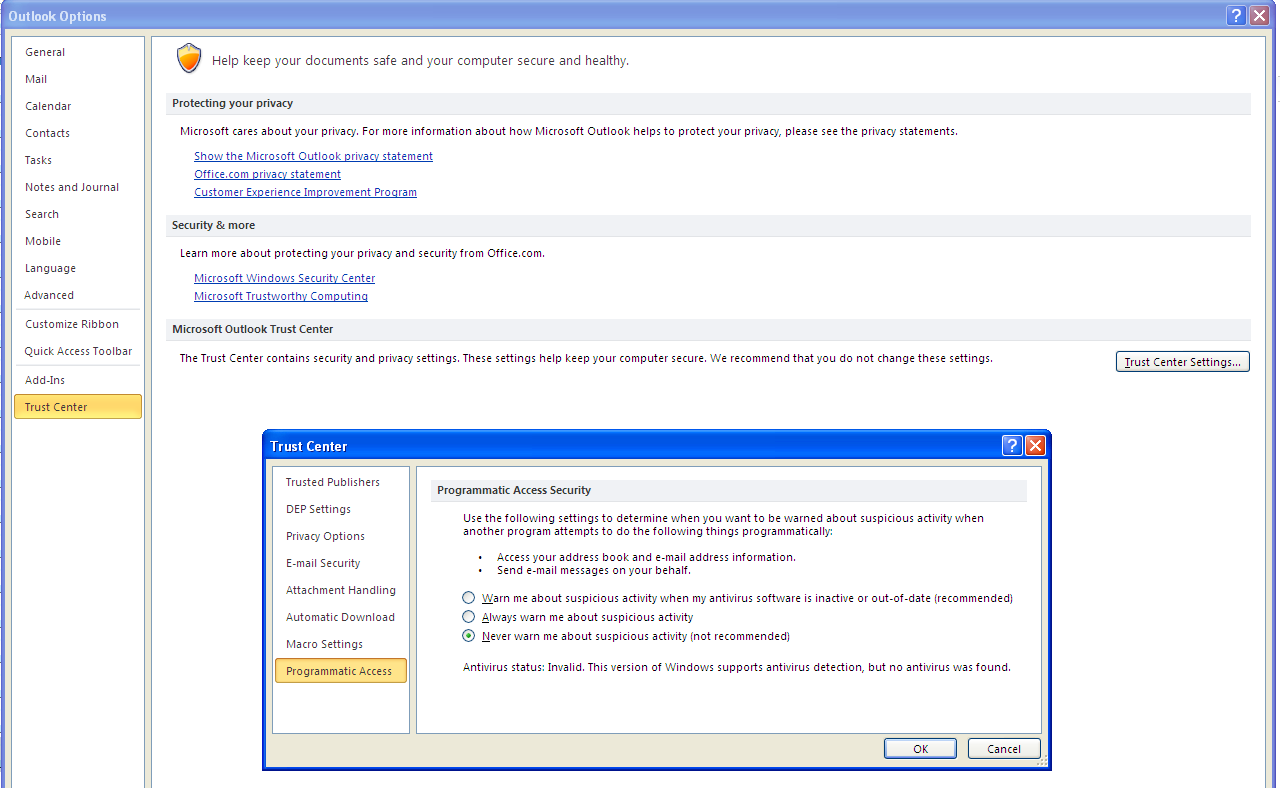Click the Programmatic Access Security heading
Viewport: 1280px width, 788px height.
click(x=514, y=490)
